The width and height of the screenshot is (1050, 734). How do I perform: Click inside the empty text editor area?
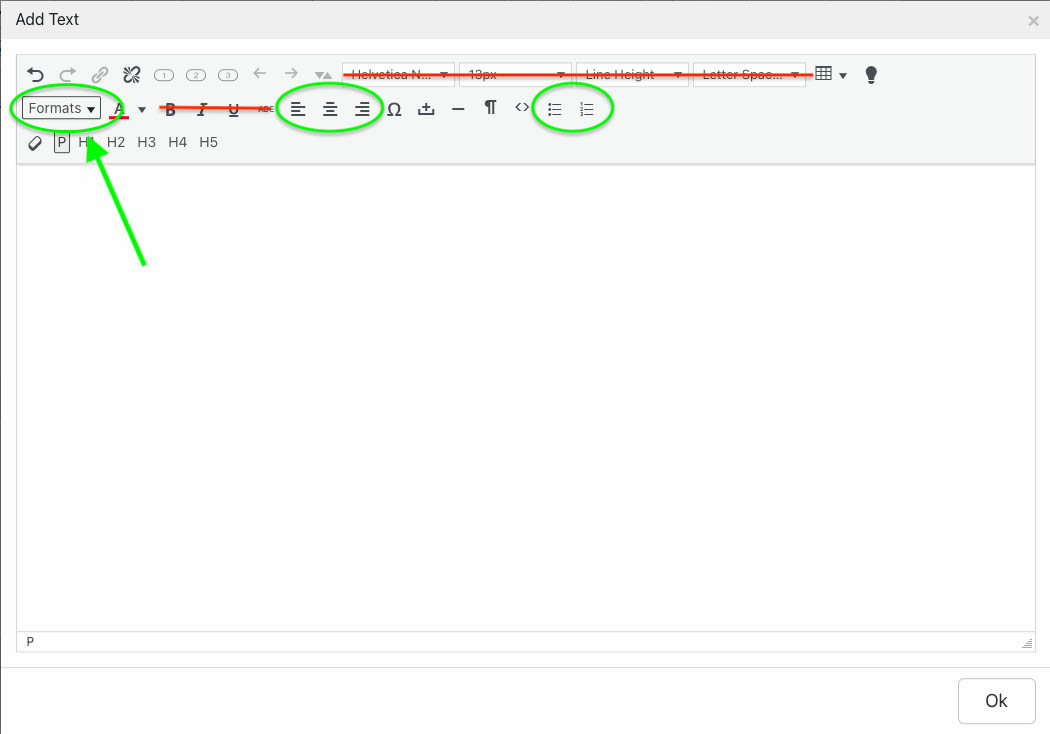click(x=525, y=400)
